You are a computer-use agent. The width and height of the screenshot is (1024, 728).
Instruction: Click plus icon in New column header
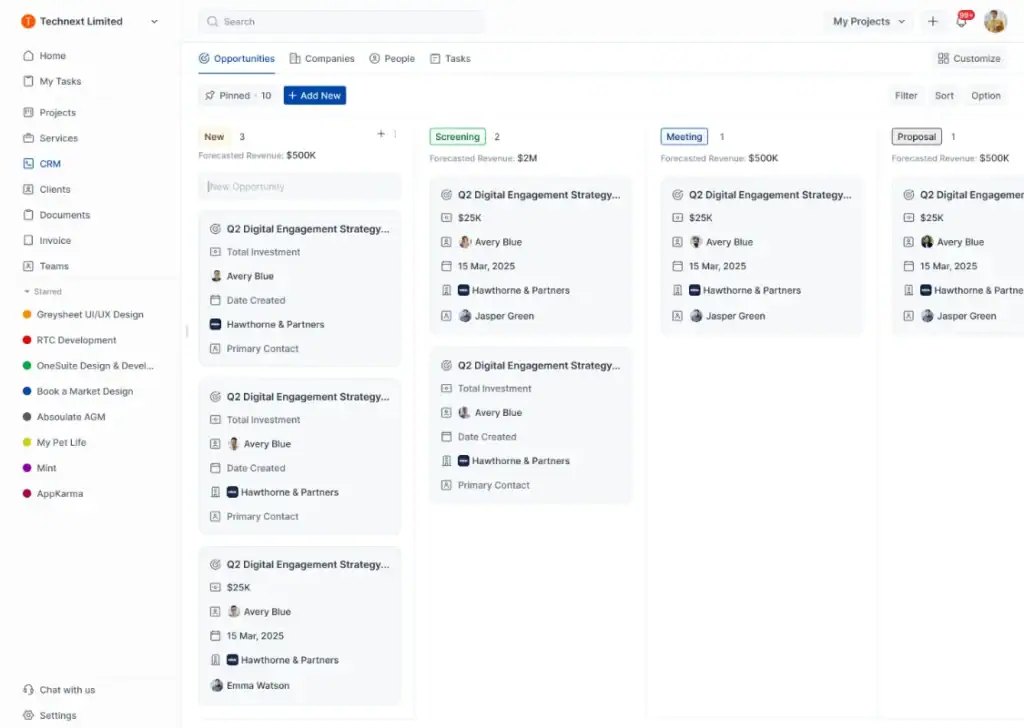pyautogui.click(x=381, y=134)
